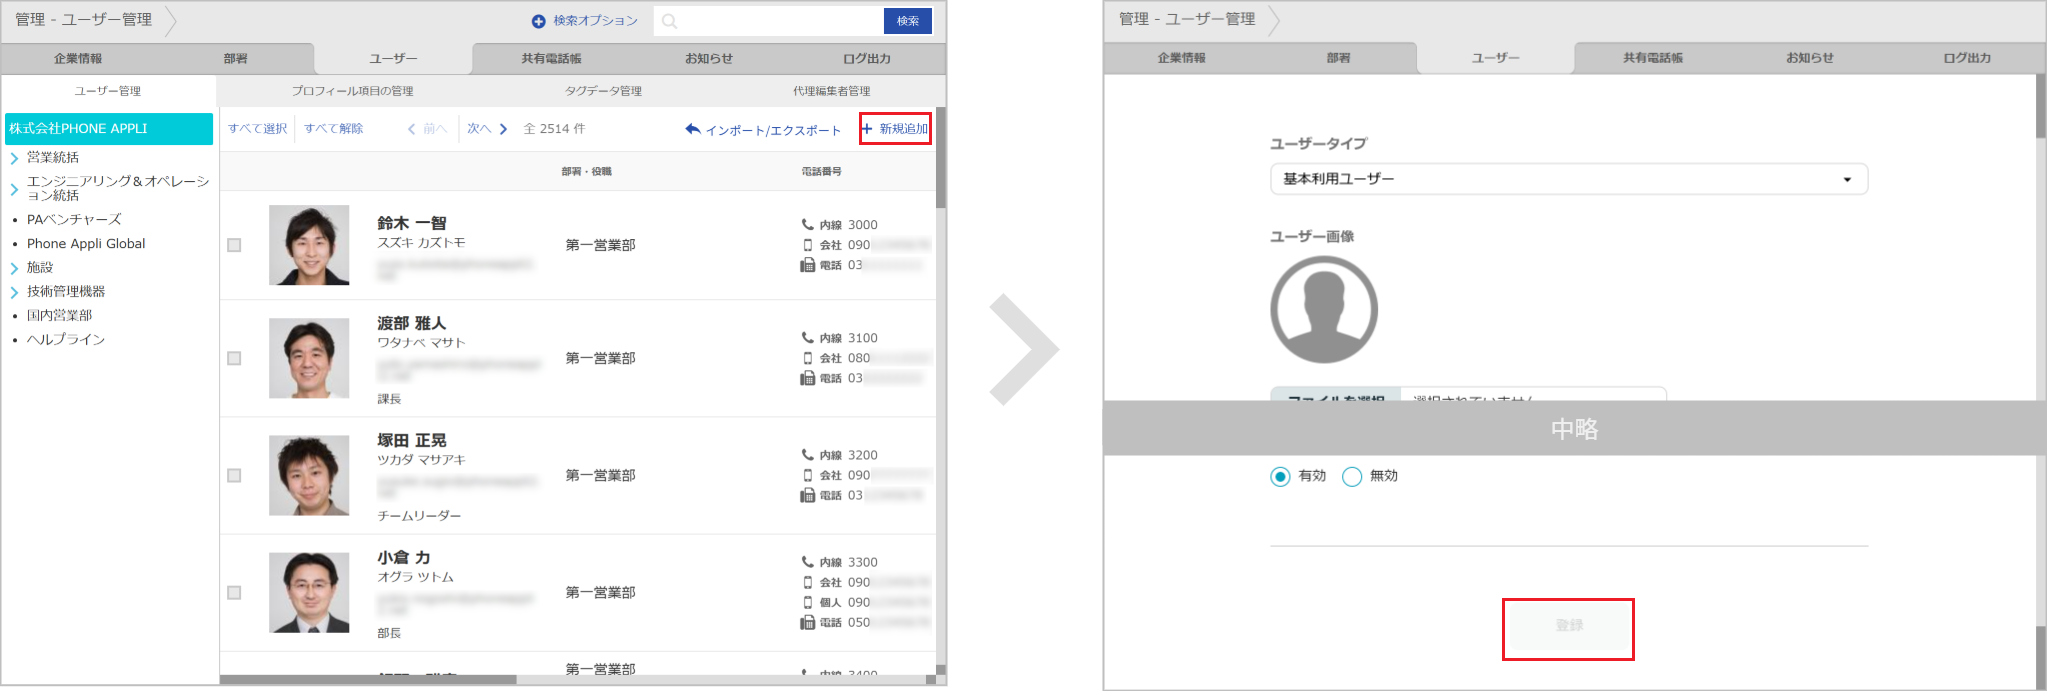Select the 無効 radio button
The width and height of the screenshot is (2047, 691).
pyautogui.click(x=1352, y=477)
